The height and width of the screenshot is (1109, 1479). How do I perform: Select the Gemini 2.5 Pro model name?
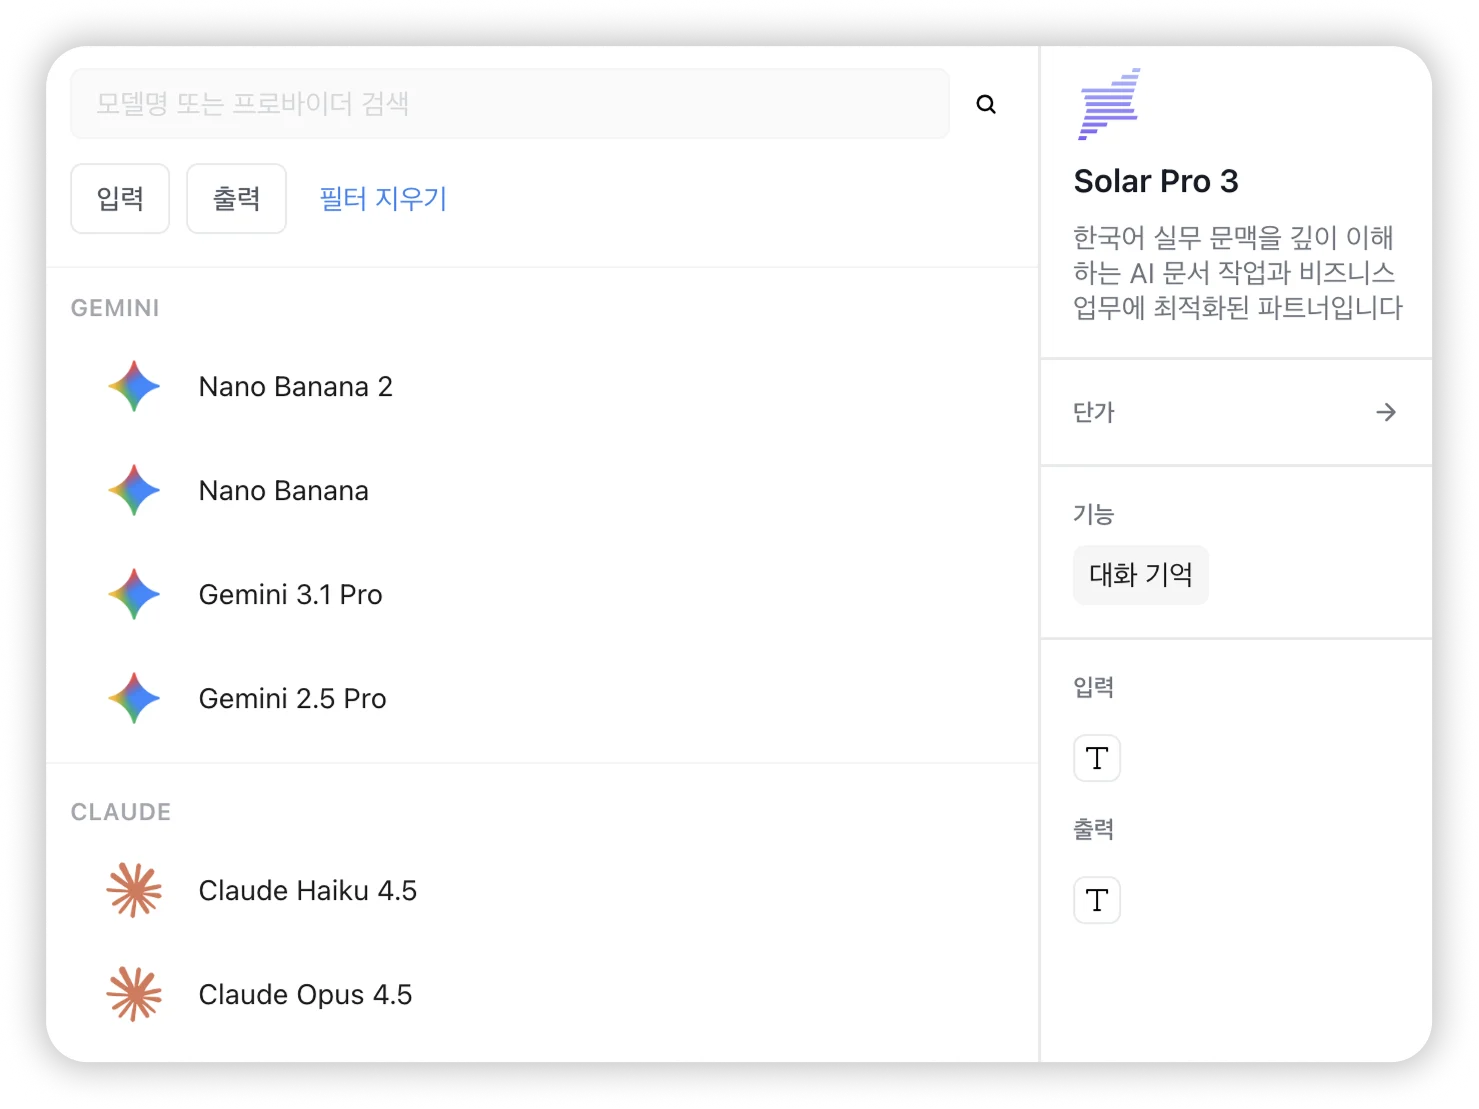click(x=292, y=699)
